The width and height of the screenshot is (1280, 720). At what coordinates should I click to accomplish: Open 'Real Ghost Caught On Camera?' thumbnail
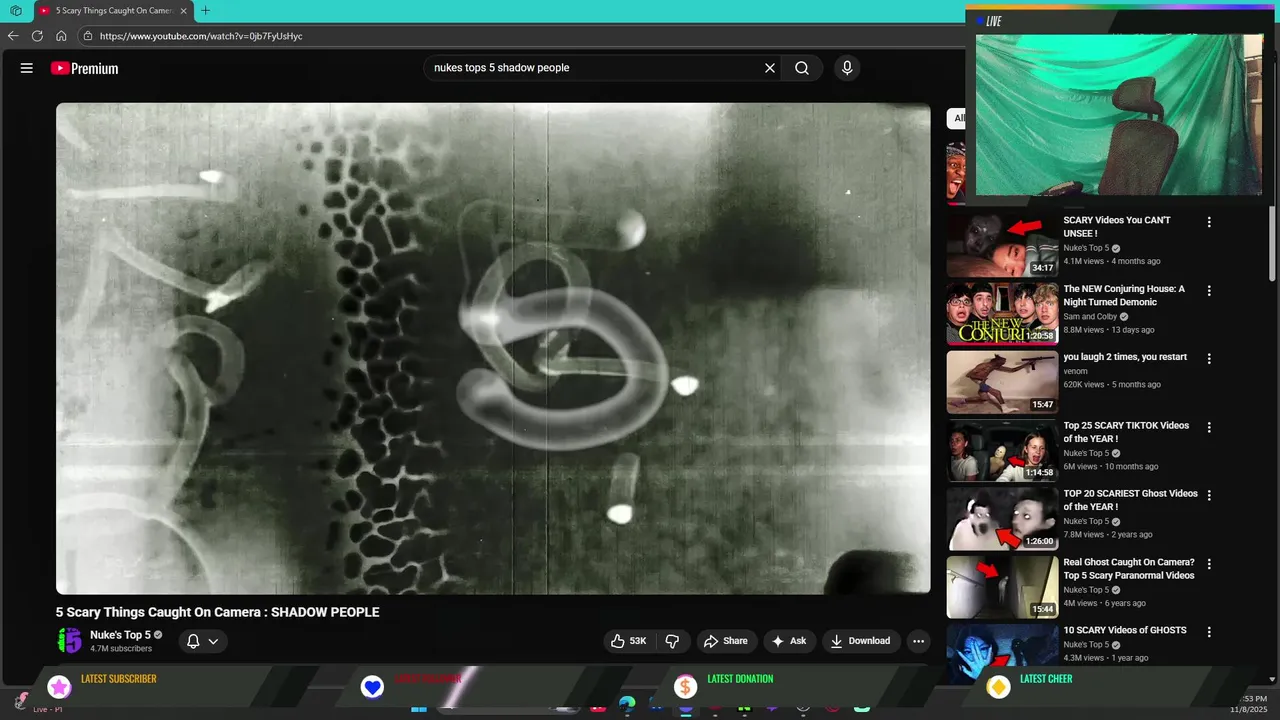point(1002,587)
